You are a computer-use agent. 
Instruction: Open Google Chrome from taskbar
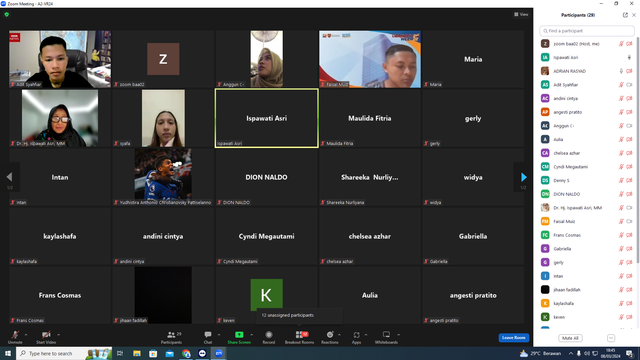[186, 353]
